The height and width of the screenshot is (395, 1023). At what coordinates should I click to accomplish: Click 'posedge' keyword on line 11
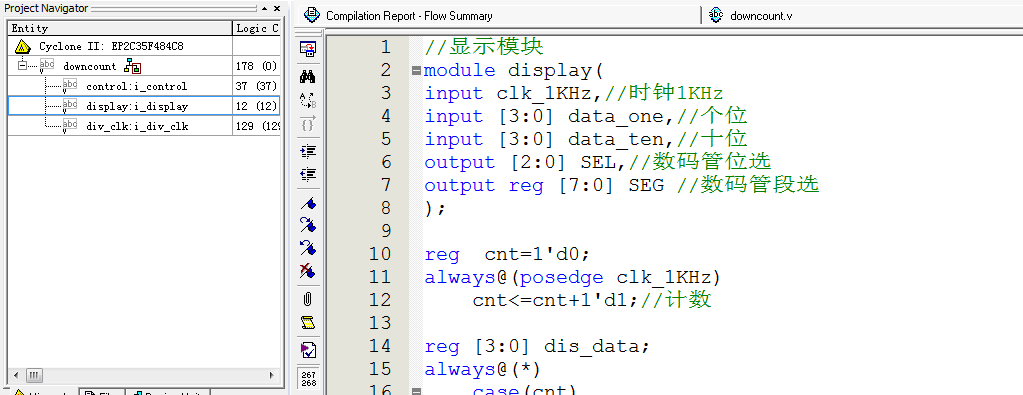[x=562, y=277]
